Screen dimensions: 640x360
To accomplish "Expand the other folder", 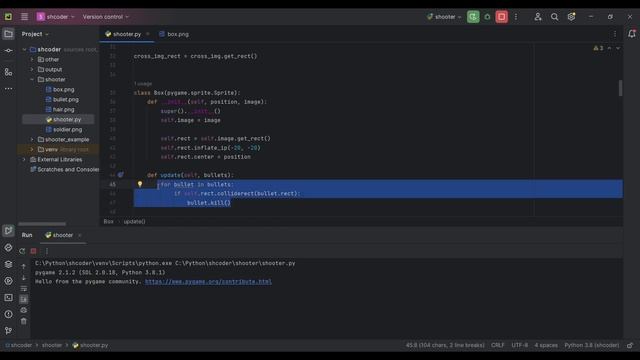I will click(x=32, y=60).
